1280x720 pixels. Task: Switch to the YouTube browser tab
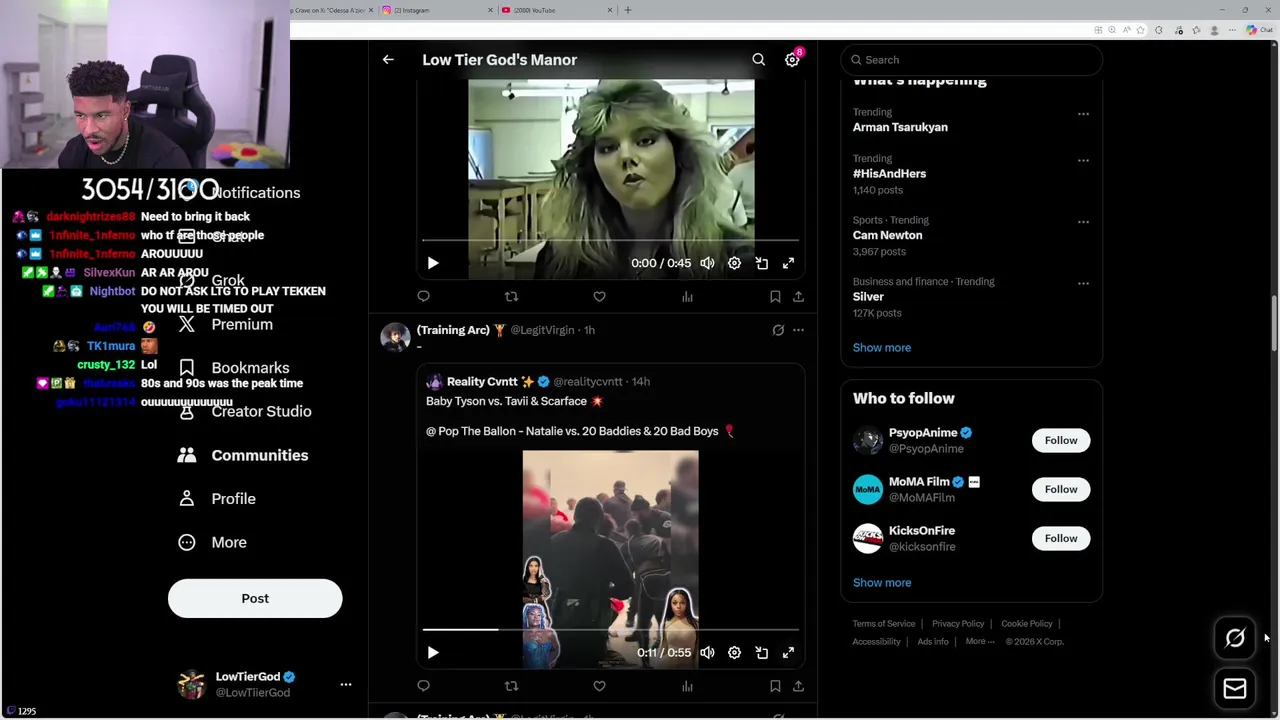coord(555,10)
